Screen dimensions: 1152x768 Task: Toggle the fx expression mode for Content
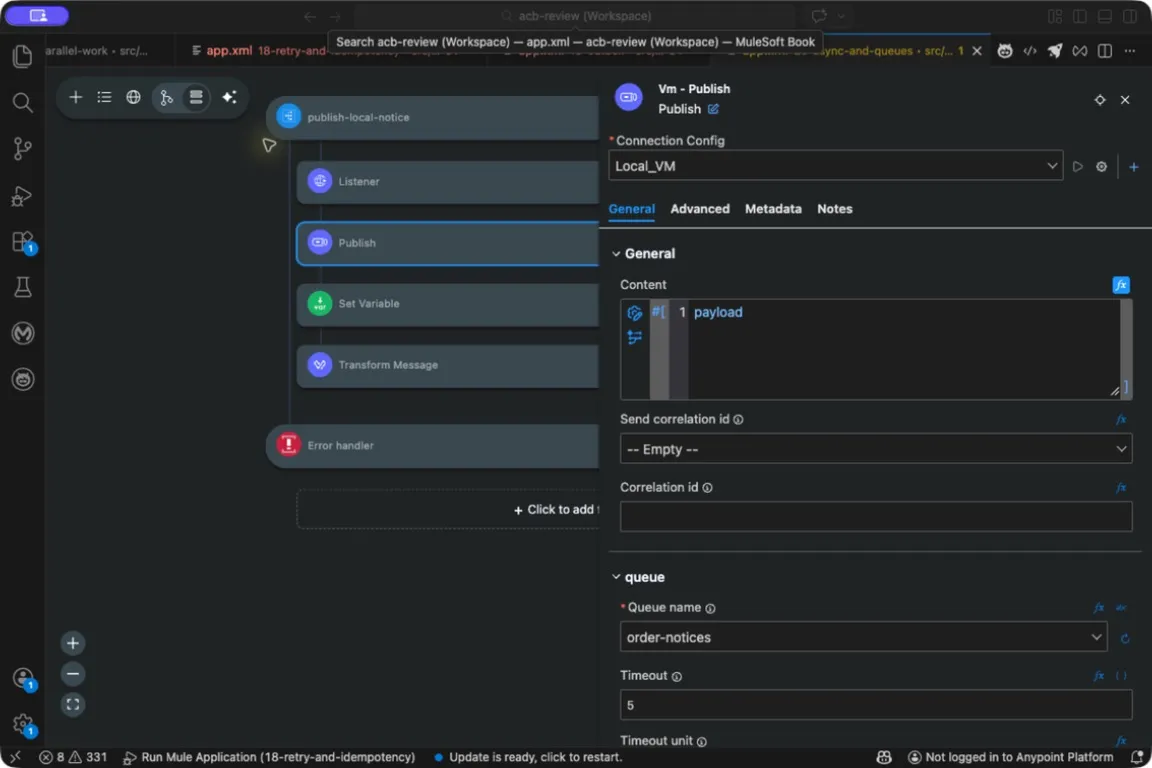pos(1120,285)
